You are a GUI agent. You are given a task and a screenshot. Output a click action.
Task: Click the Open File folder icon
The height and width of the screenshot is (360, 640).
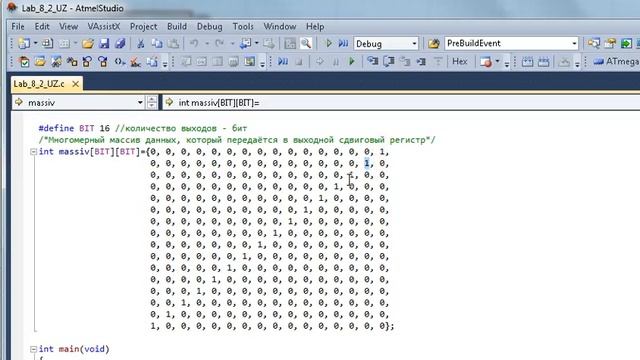coord(88,43)
